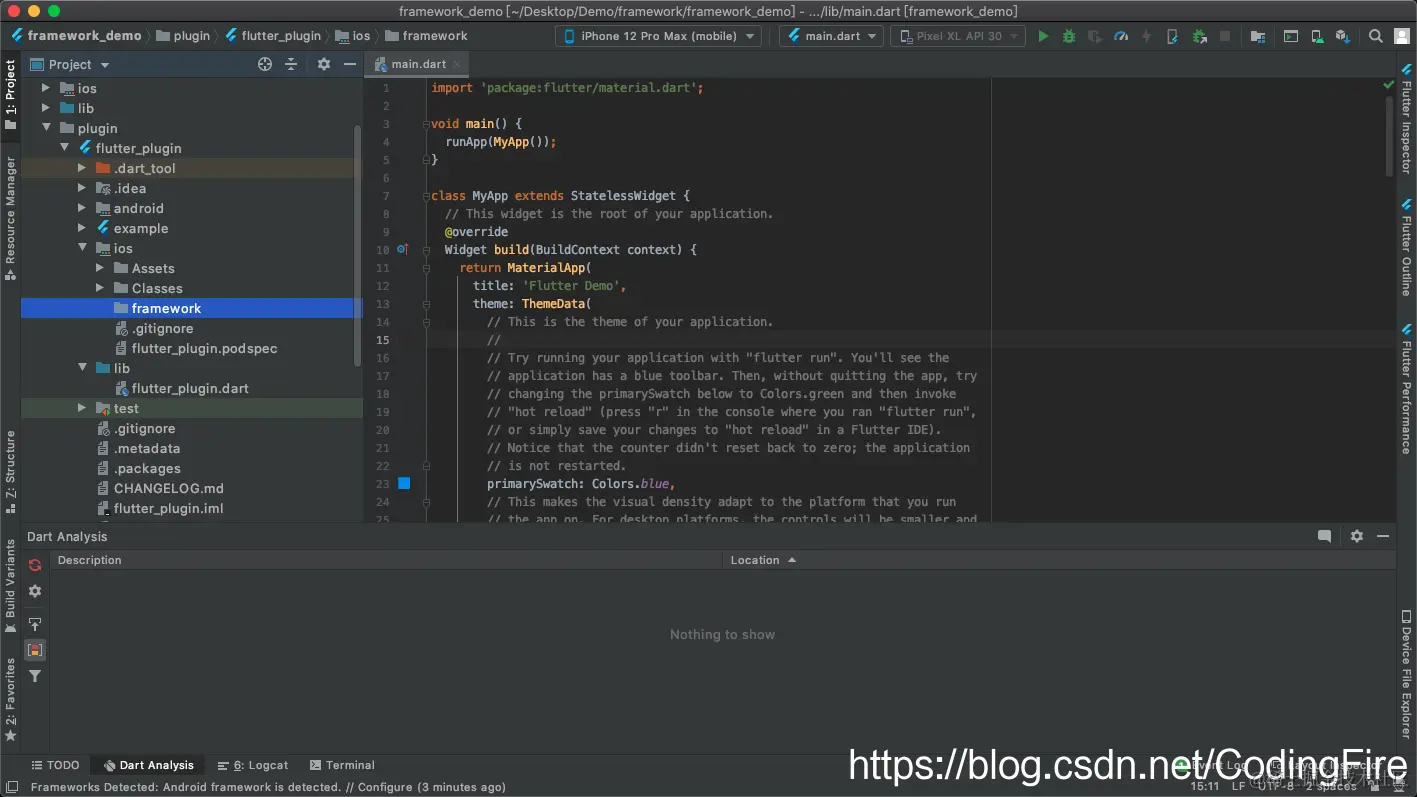Open the Pixel XL API 30 dropdown
The width and height of the screenshot is (1417, 797).
click(x=957, y=36)
